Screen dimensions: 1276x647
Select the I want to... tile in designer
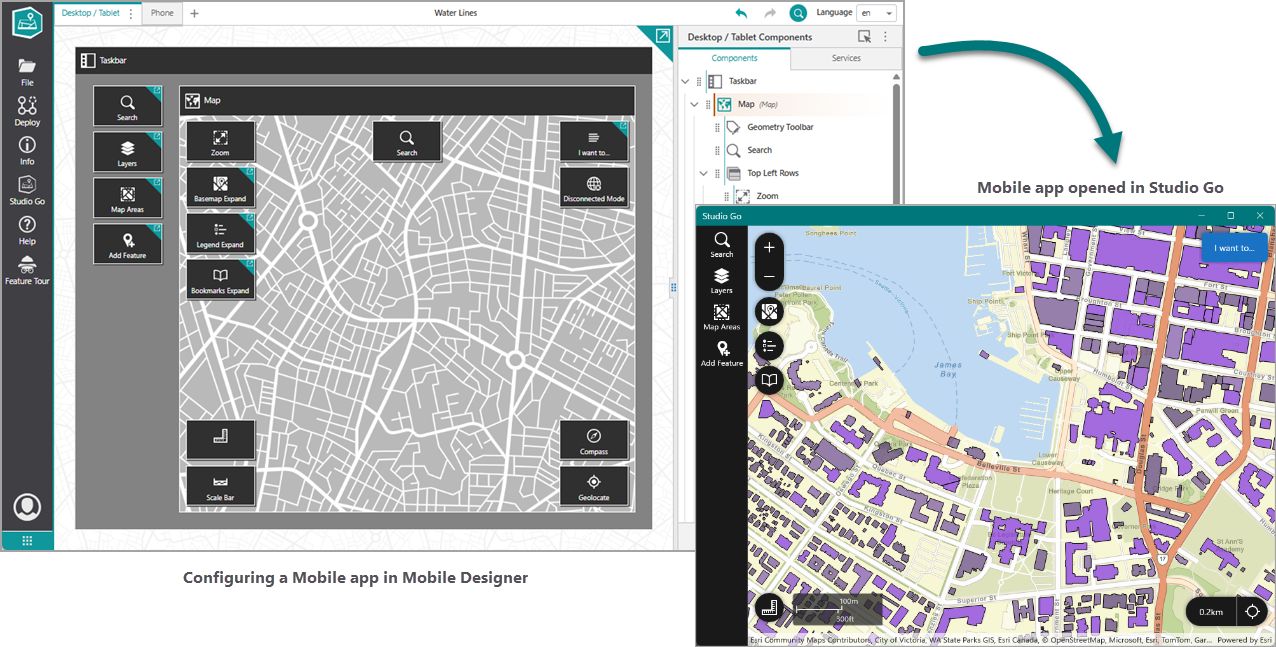pos(594,141)
